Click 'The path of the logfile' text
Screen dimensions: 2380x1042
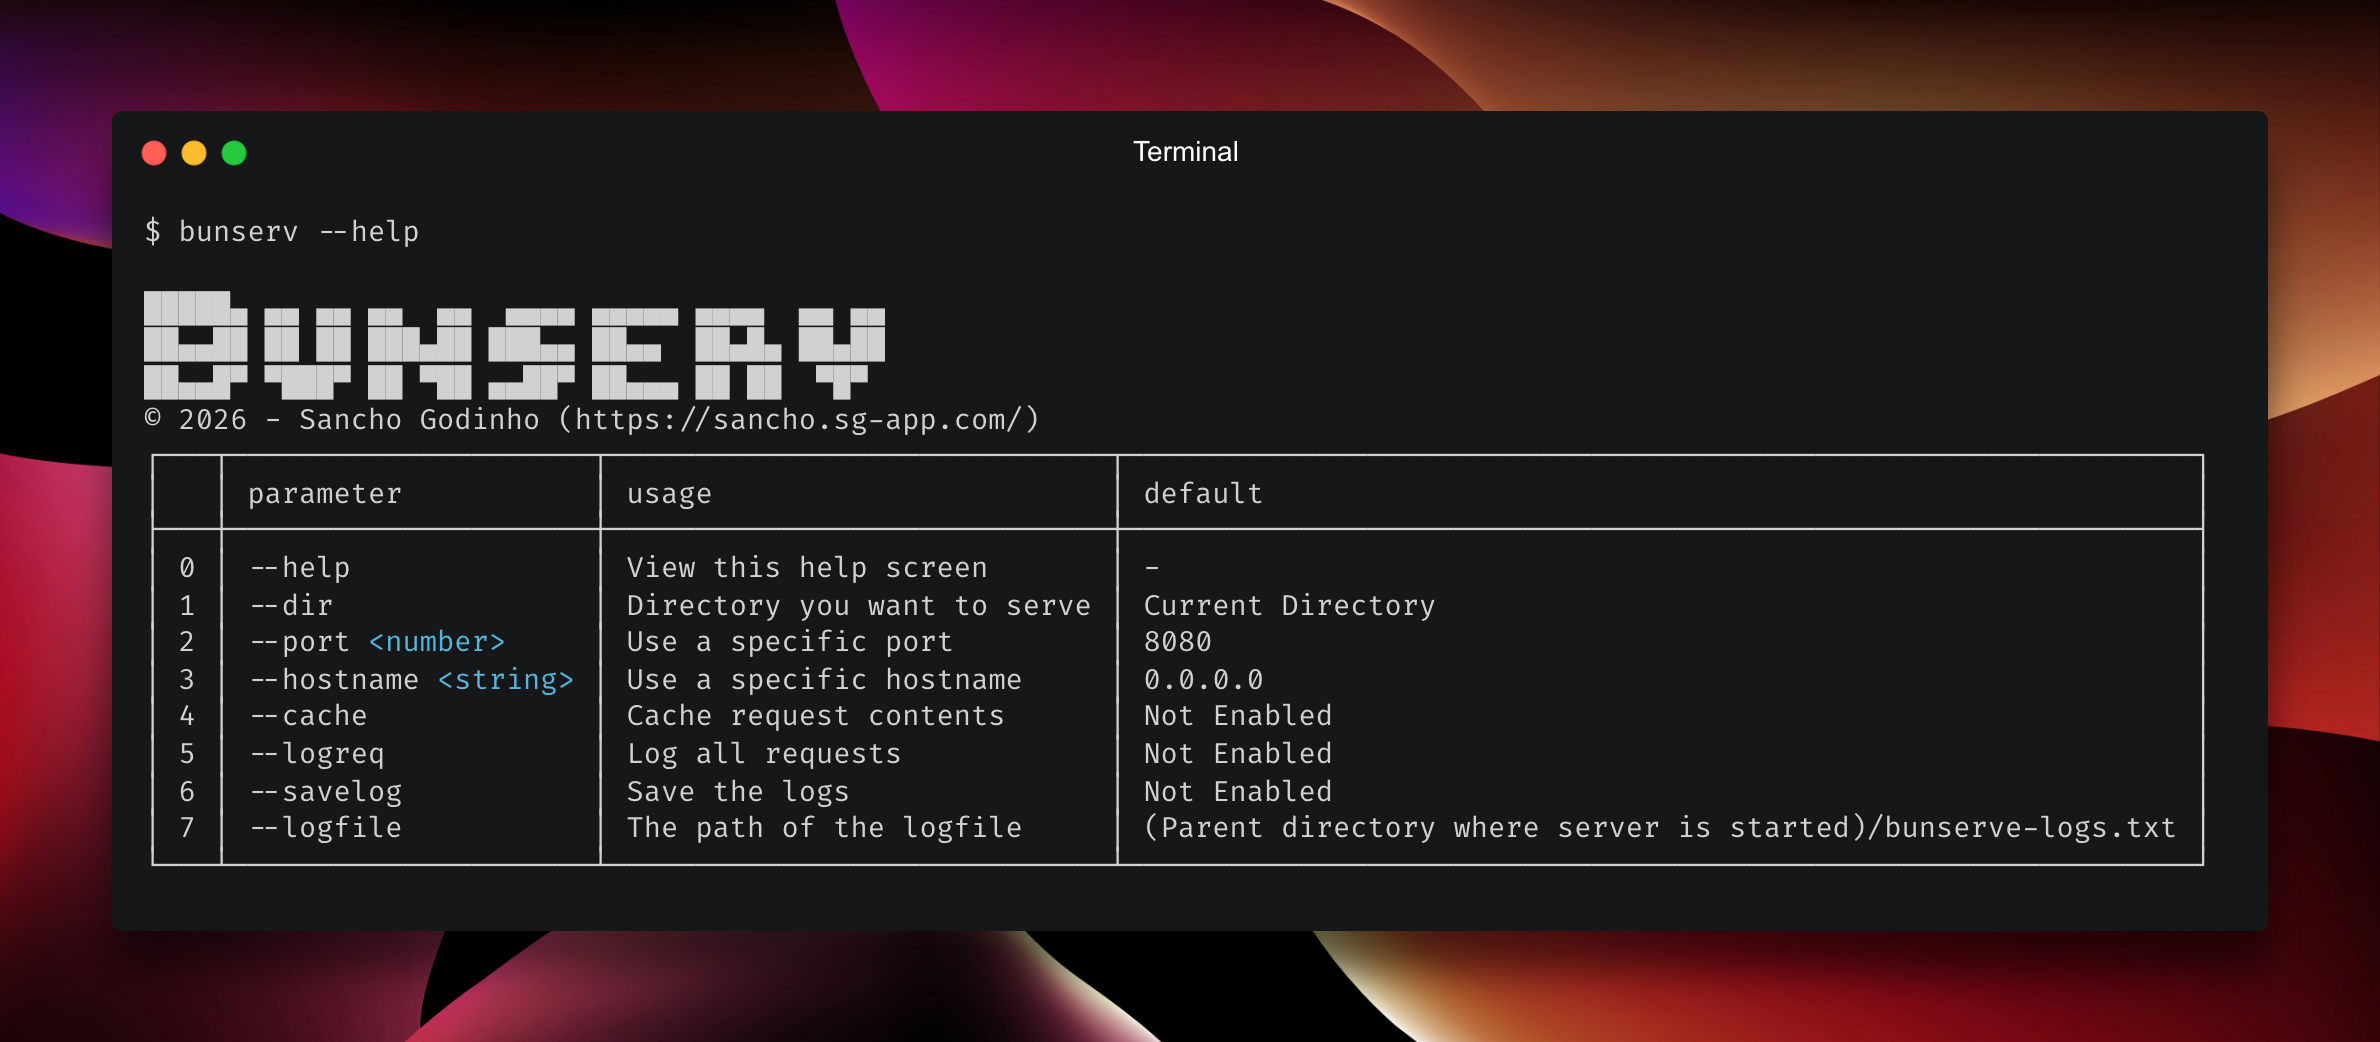(x=824, y=828)
